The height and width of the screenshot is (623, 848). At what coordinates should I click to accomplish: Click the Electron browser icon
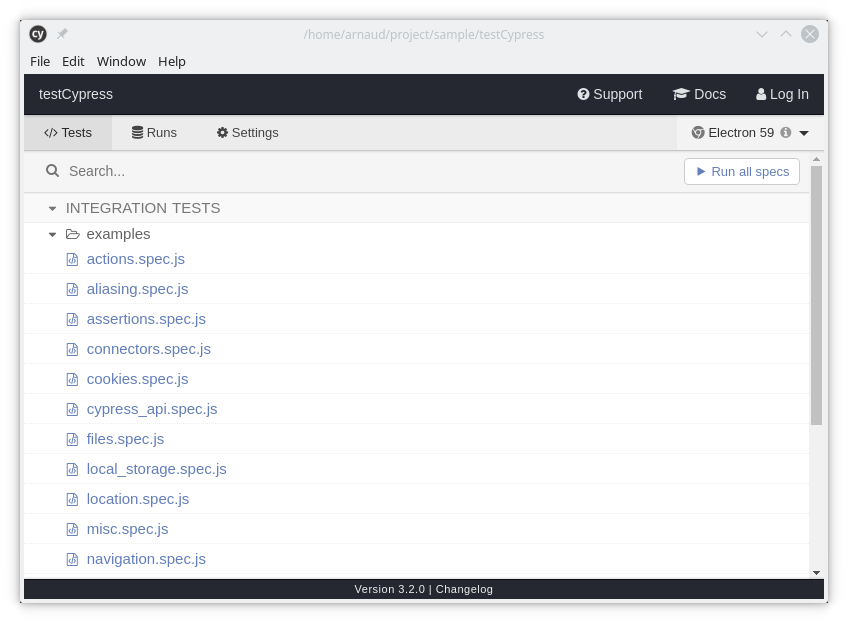698,132
